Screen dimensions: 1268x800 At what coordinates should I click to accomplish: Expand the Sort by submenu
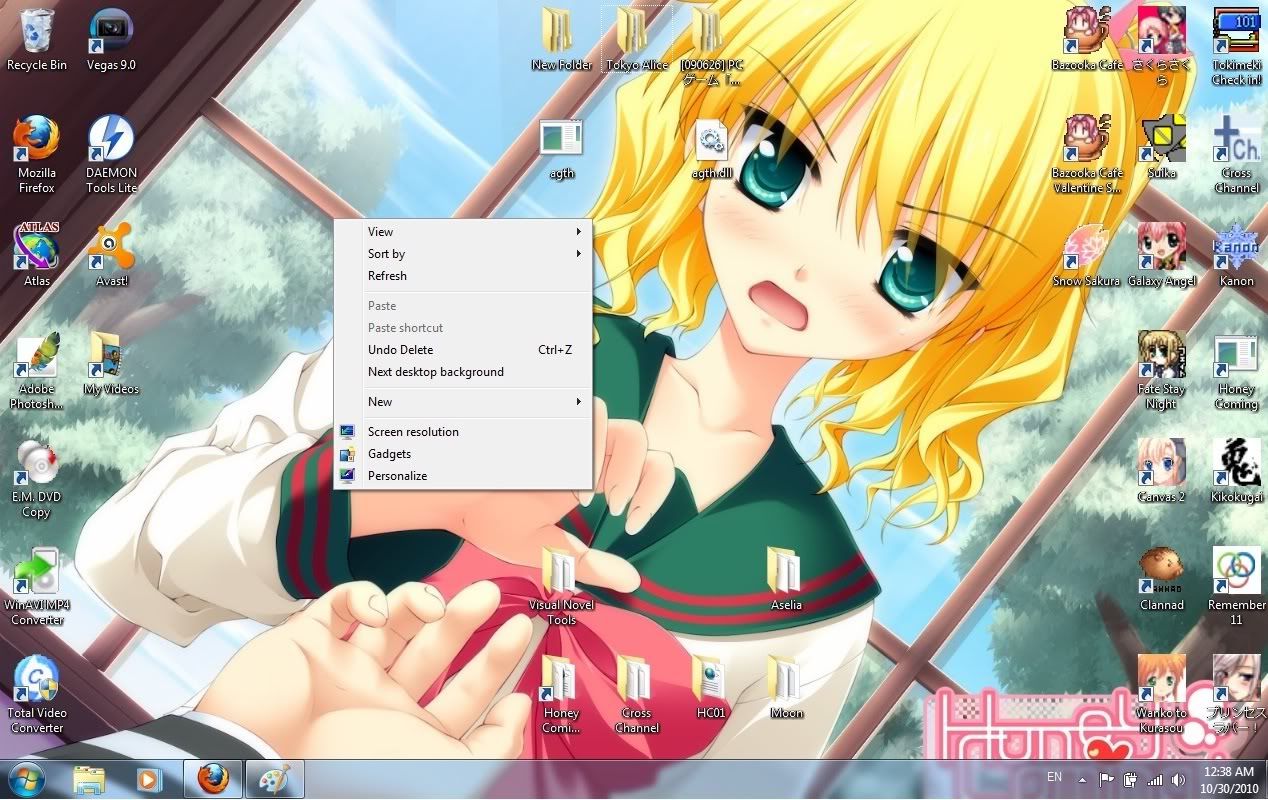[463, 254]
